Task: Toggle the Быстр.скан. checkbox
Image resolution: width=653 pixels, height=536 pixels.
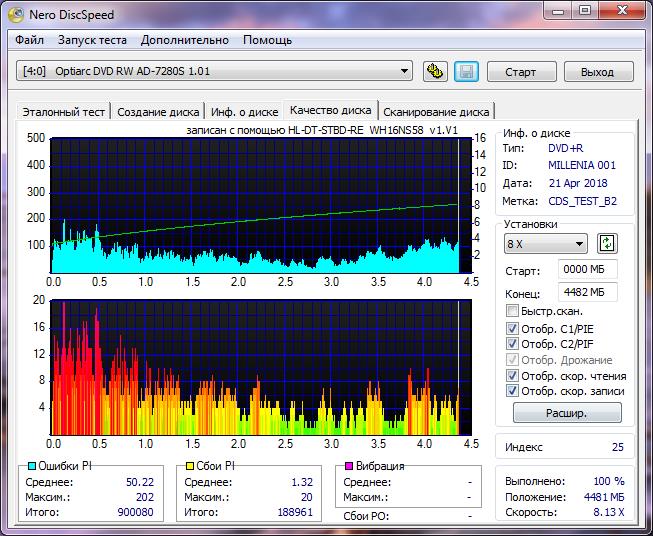Action: coord(513,311)
